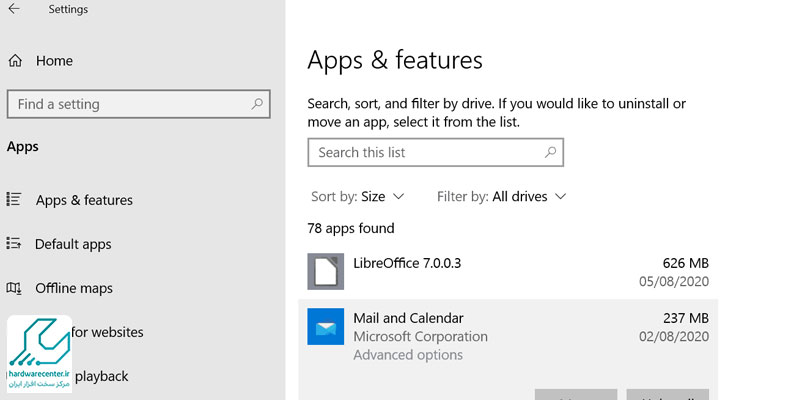Image resolution: width=800 pixels, height=400 pixels.
Task: Click the magnifier in Find a setting
Action: (x=257, y=104)
